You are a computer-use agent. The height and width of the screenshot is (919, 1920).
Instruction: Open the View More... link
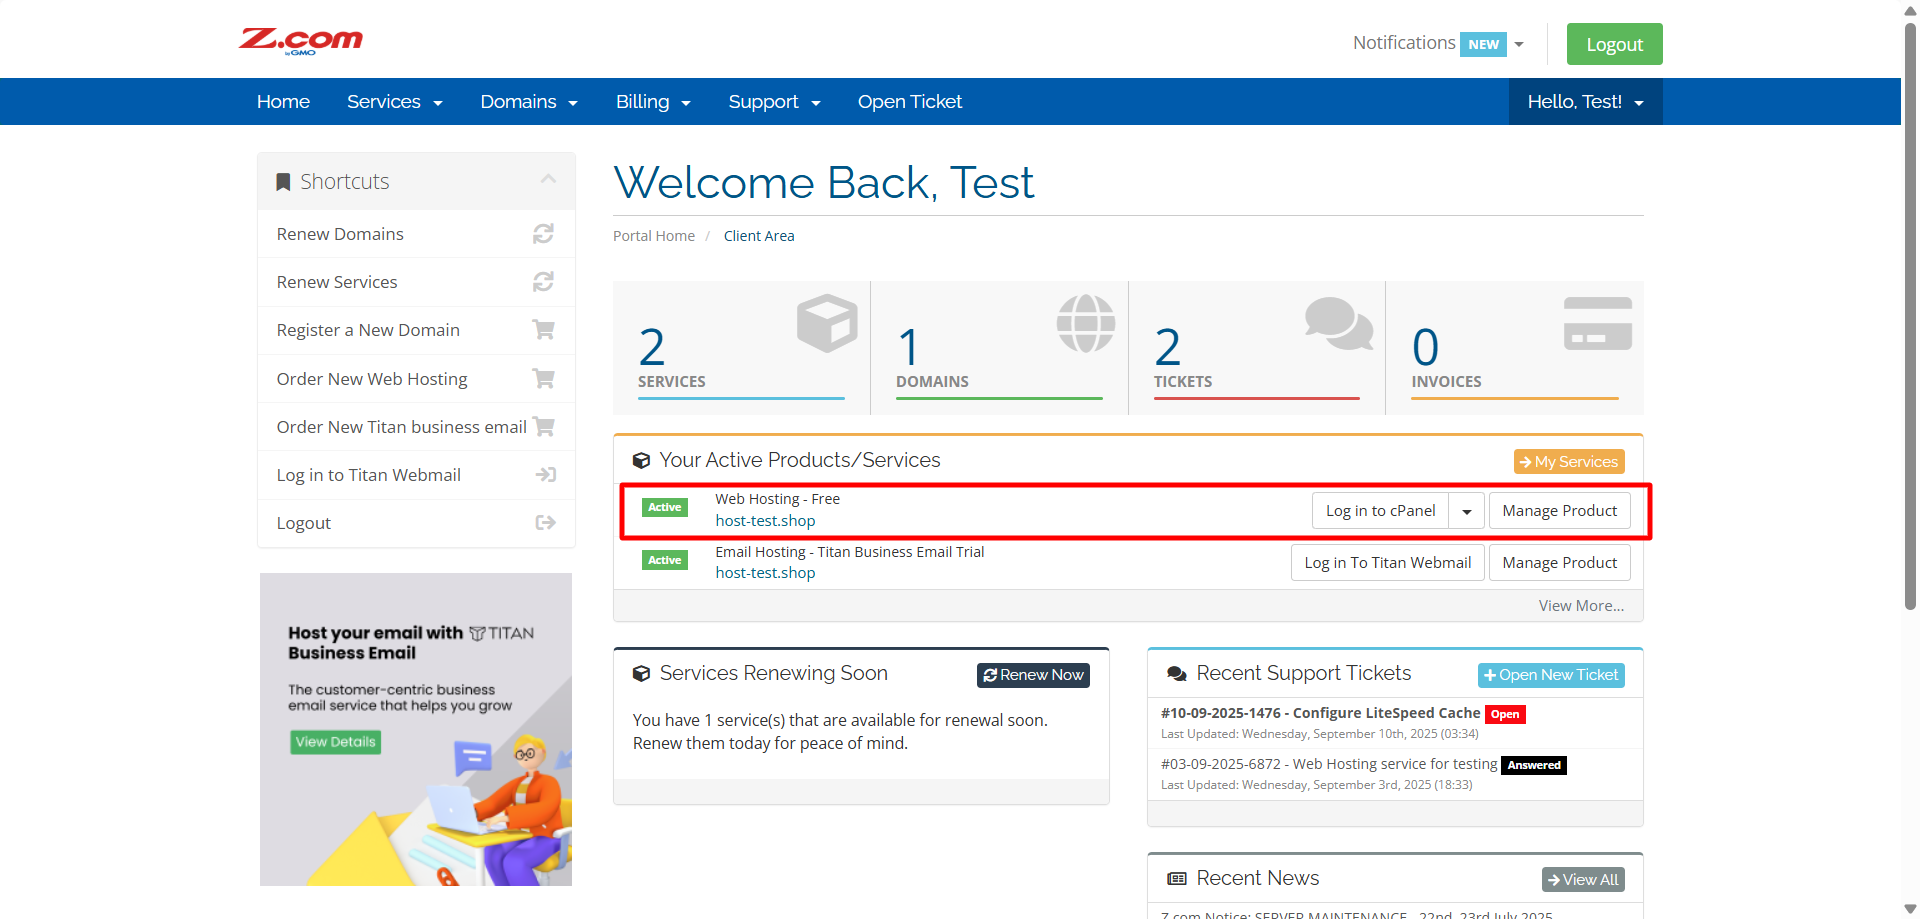point(1581,606)
